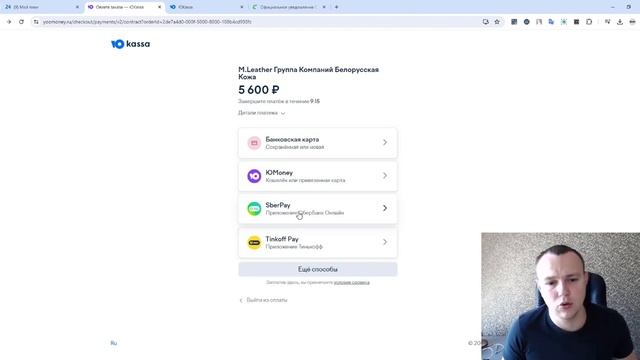Viewport: 640px width, 360px height.
Task: Reload the page
Action: point(21,22)
